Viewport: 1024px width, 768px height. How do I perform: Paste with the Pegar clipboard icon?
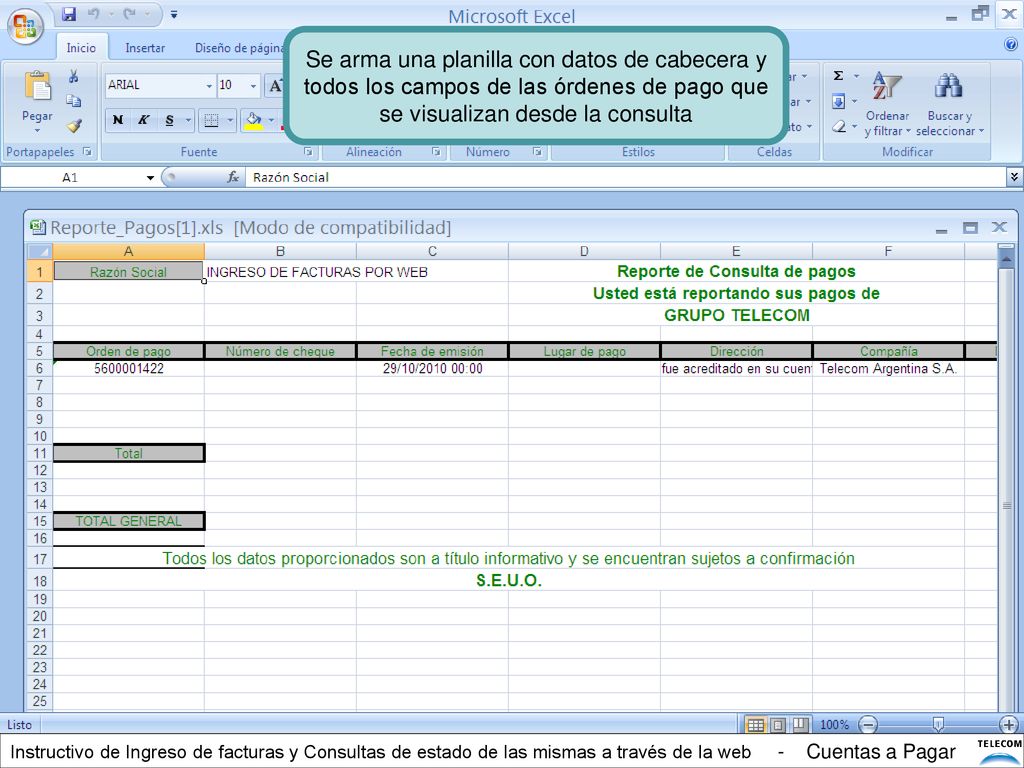coord(37,87)
